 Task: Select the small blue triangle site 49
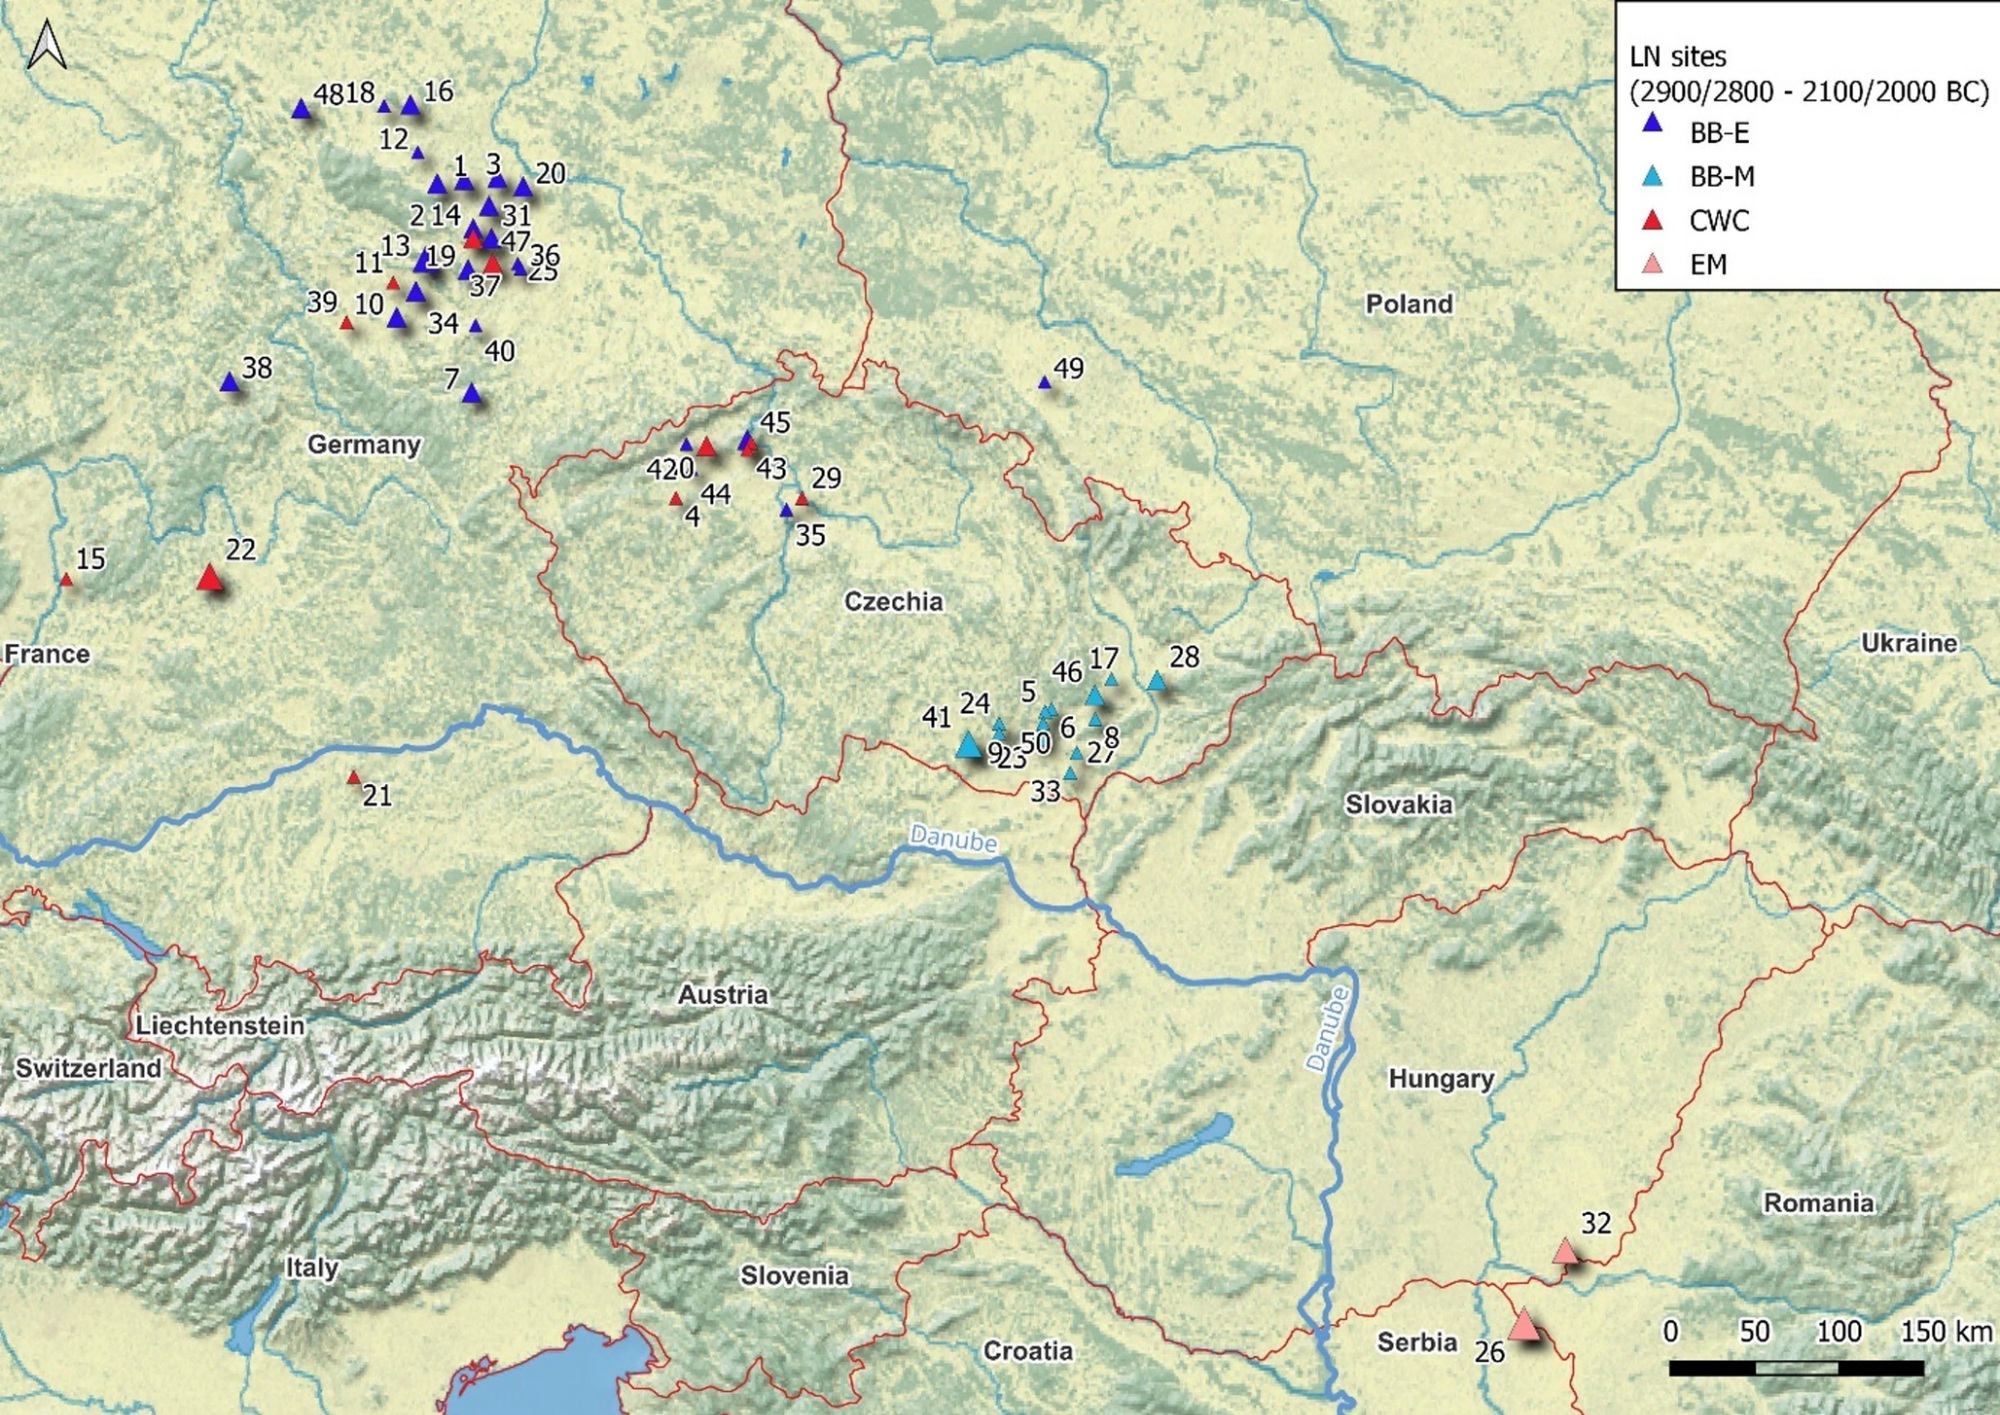(x=1044, y=383)
